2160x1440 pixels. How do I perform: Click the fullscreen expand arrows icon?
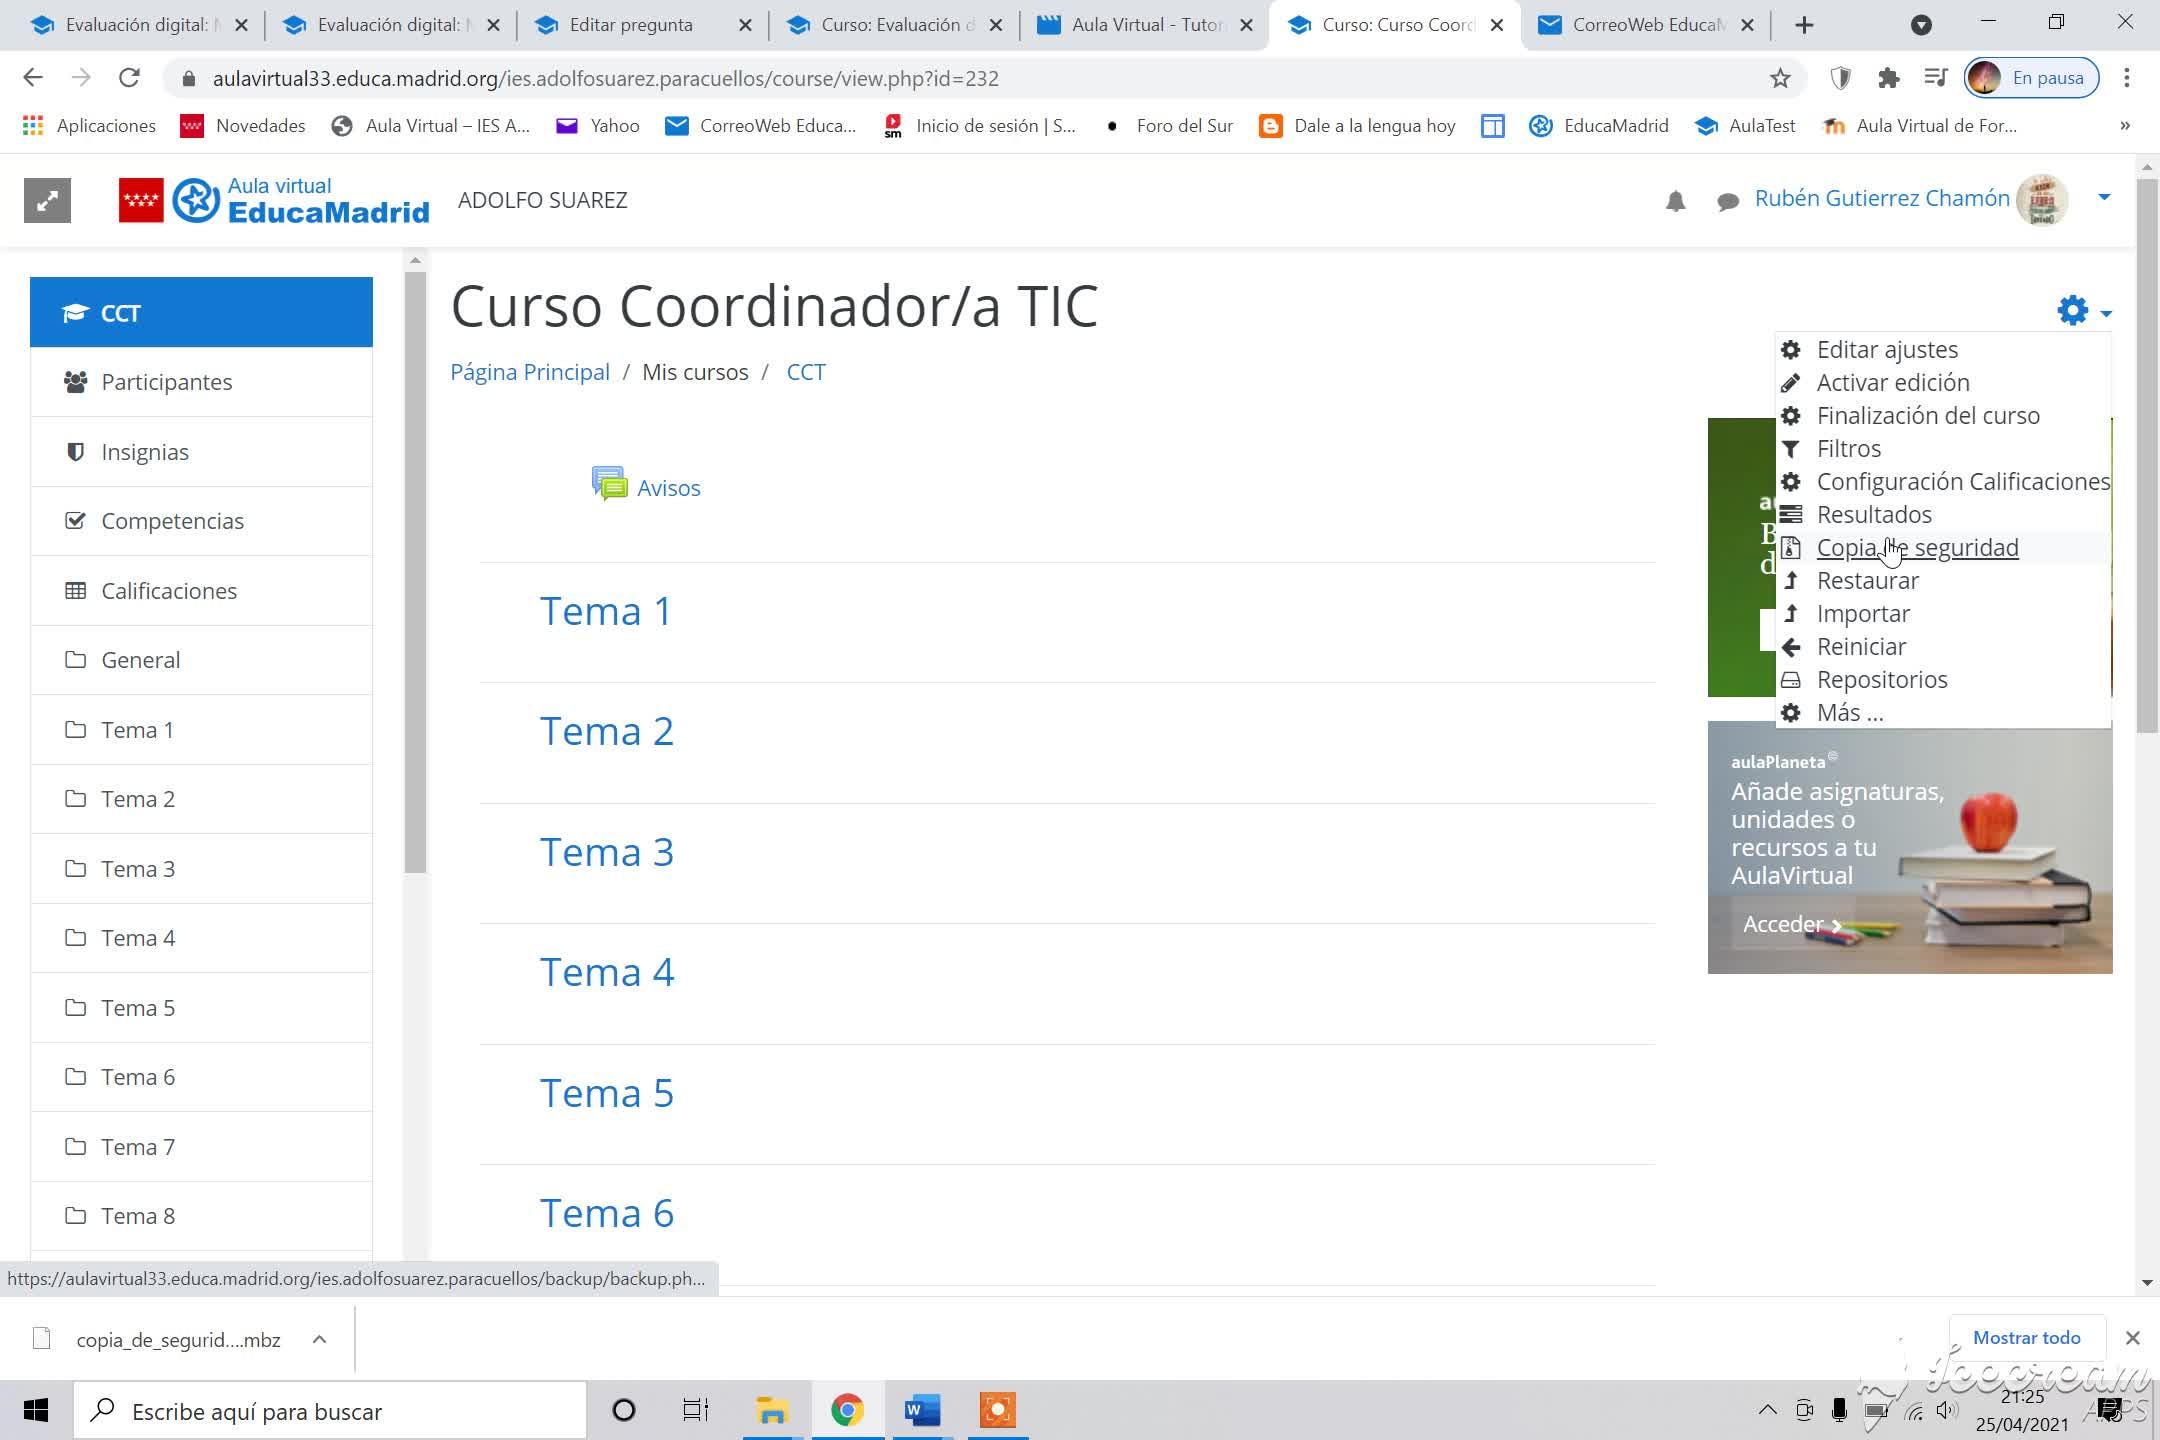[x=47, y=201]
